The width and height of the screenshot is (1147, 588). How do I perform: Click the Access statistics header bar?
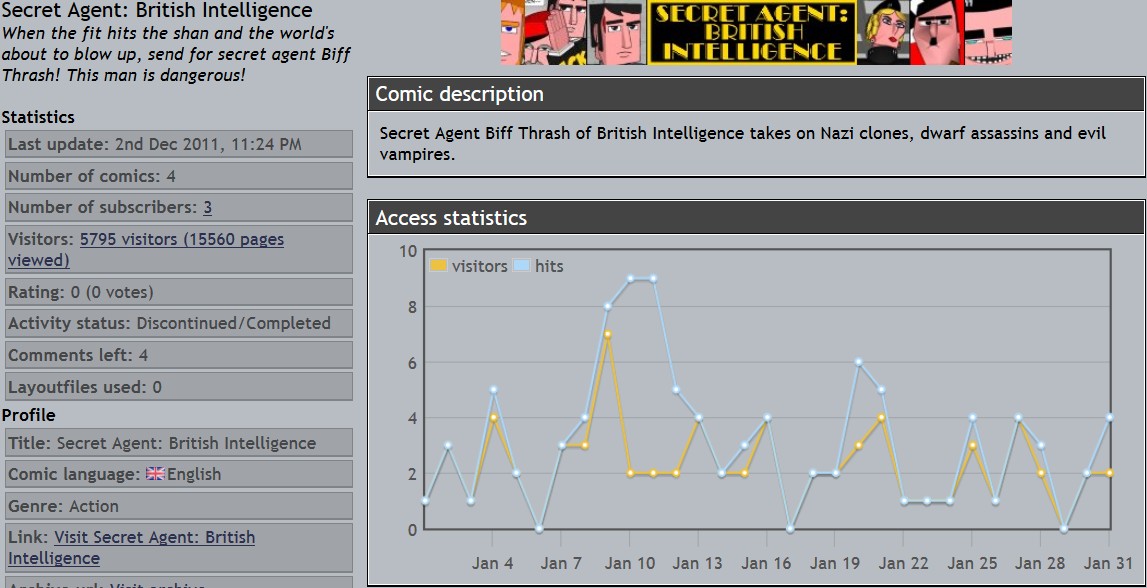pyautogui.click(x=755, y=218)
